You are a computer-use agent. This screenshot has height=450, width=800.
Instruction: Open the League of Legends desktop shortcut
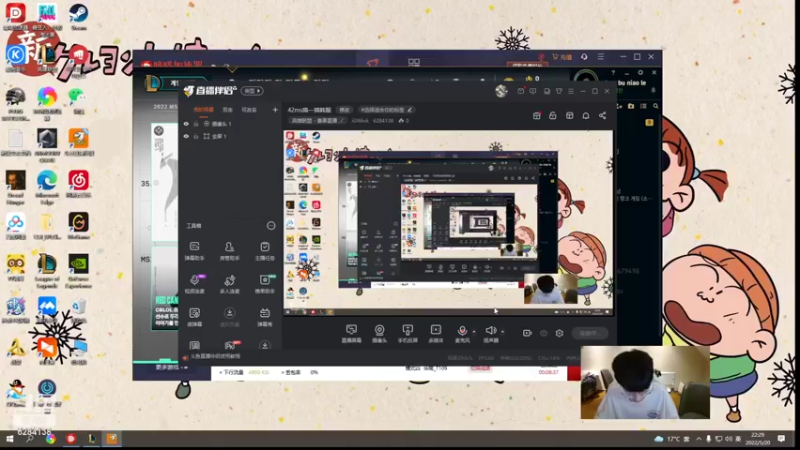47,270
